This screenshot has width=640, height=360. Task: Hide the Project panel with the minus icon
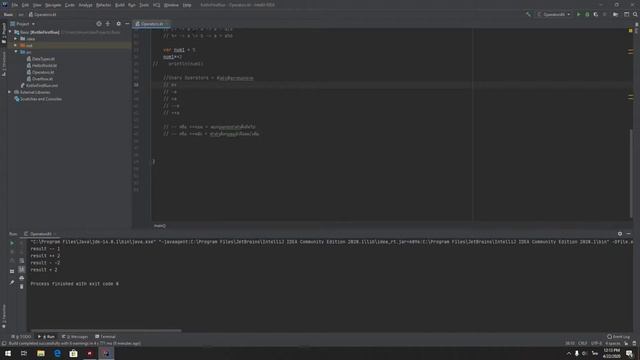pyautogui.click(x=127, y=24)
